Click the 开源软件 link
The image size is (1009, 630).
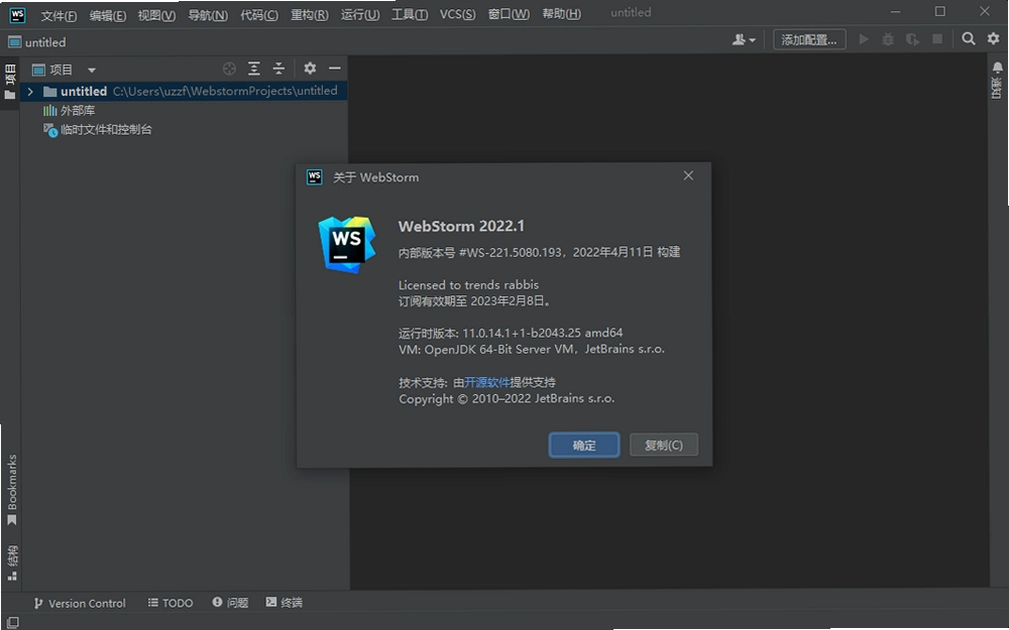tap(486, 382)
